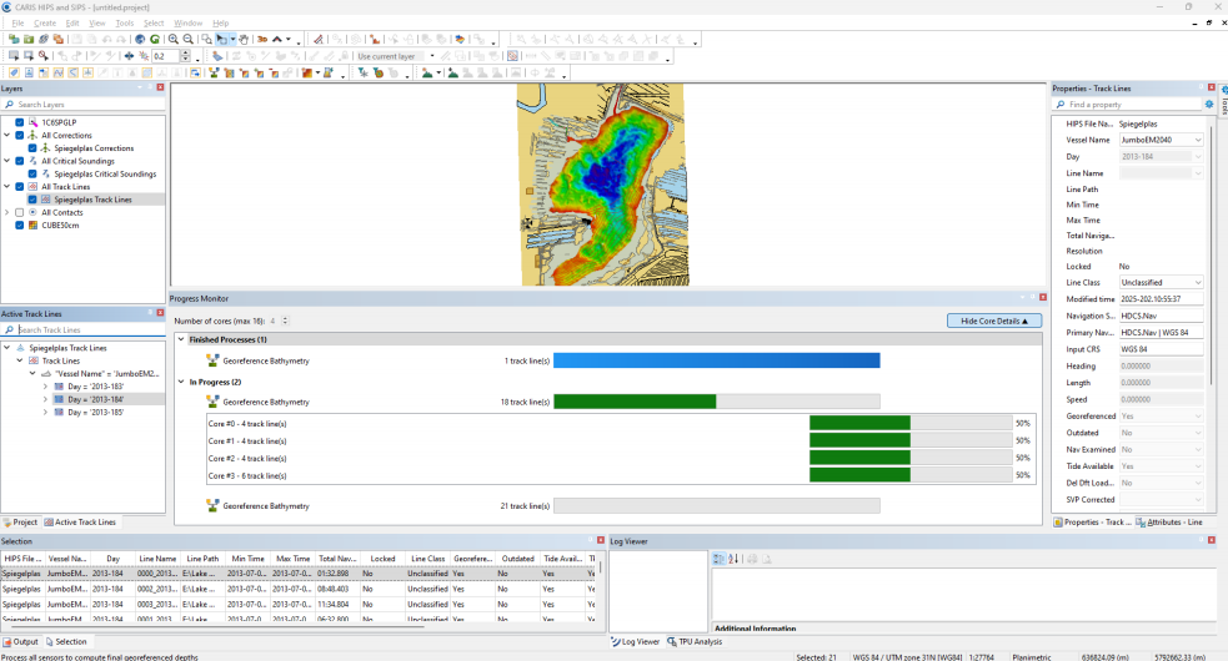1229x662 pixels.
Task: Click the Hide Core Details button
Action: click(x=993, y=321)
